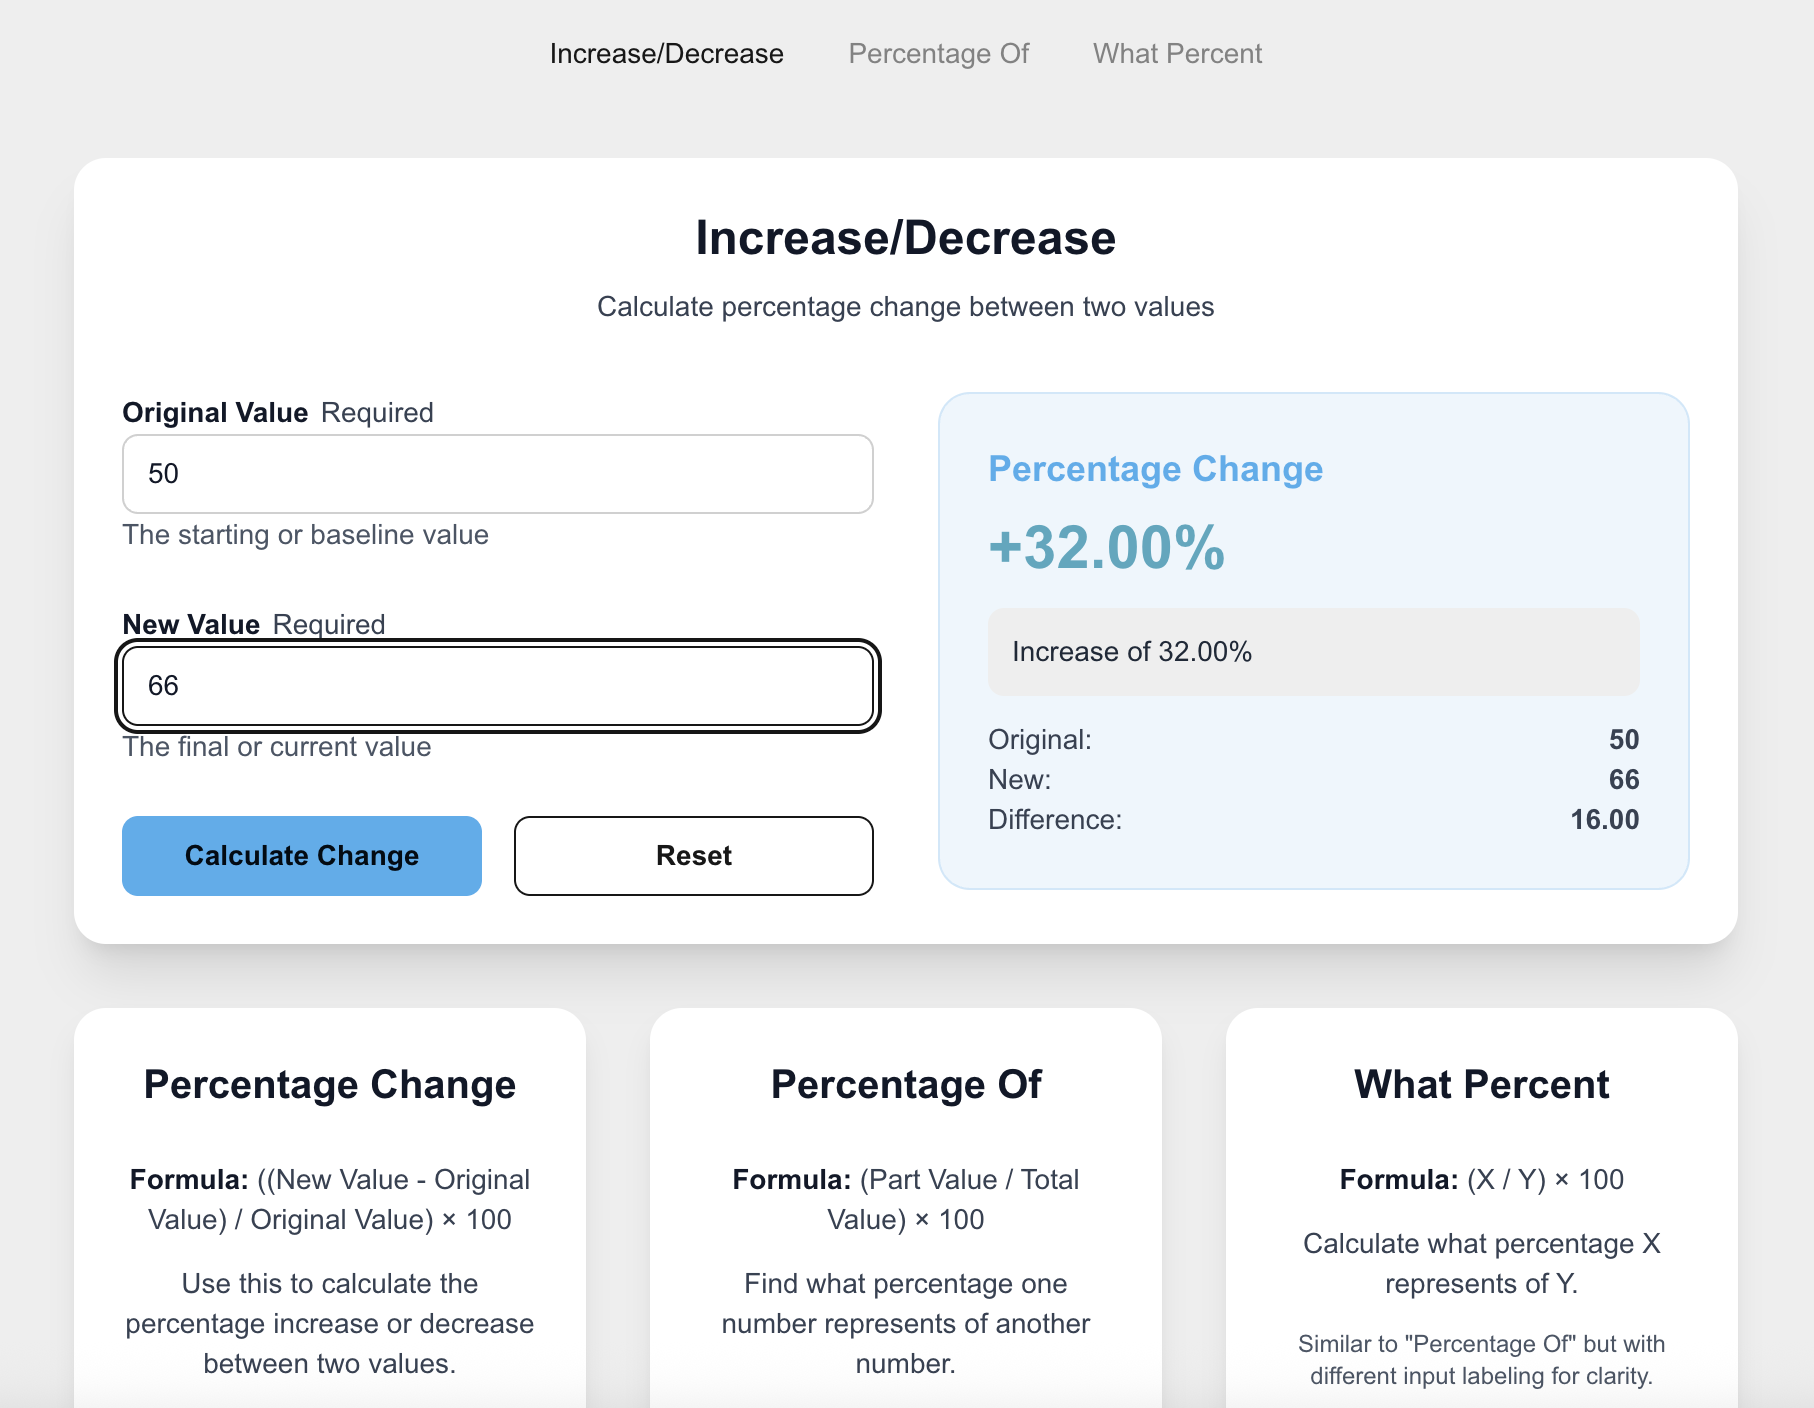
Task: Click the Original: 50 result row
Action: [1312, 739]
